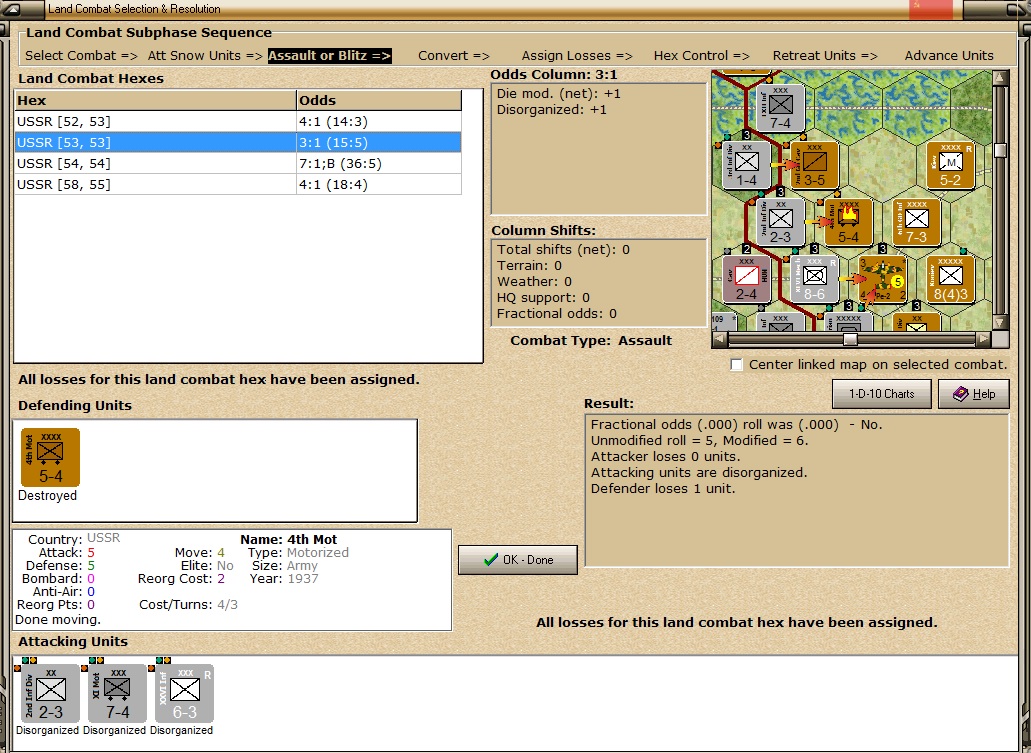Click the map scroll left arrow

(720, 339)
